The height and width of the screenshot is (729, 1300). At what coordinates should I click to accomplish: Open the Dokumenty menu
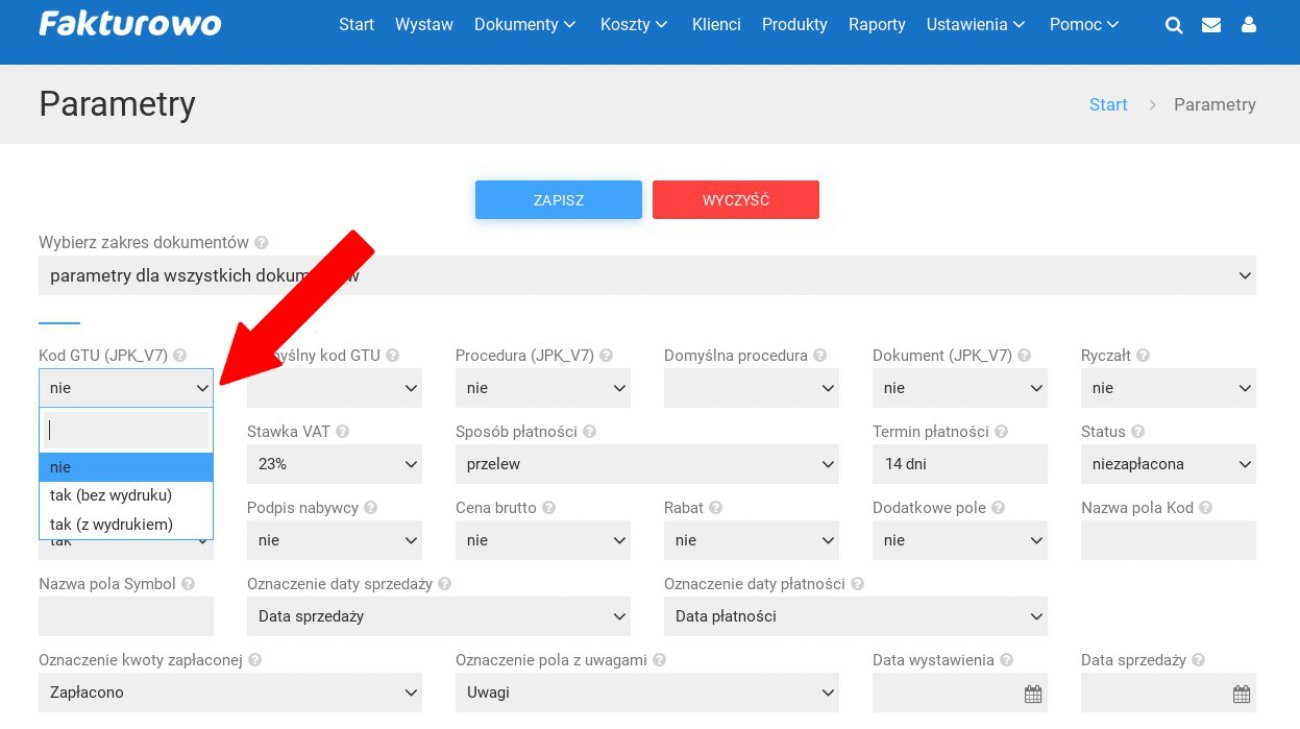[x=525, y=25]
